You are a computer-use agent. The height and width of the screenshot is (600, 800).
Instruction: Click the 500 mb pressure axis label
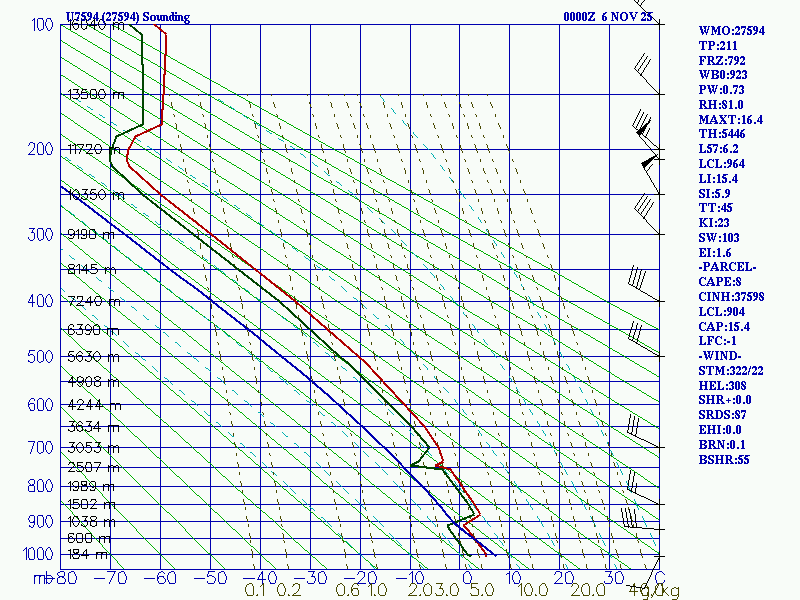pos(40,356)
